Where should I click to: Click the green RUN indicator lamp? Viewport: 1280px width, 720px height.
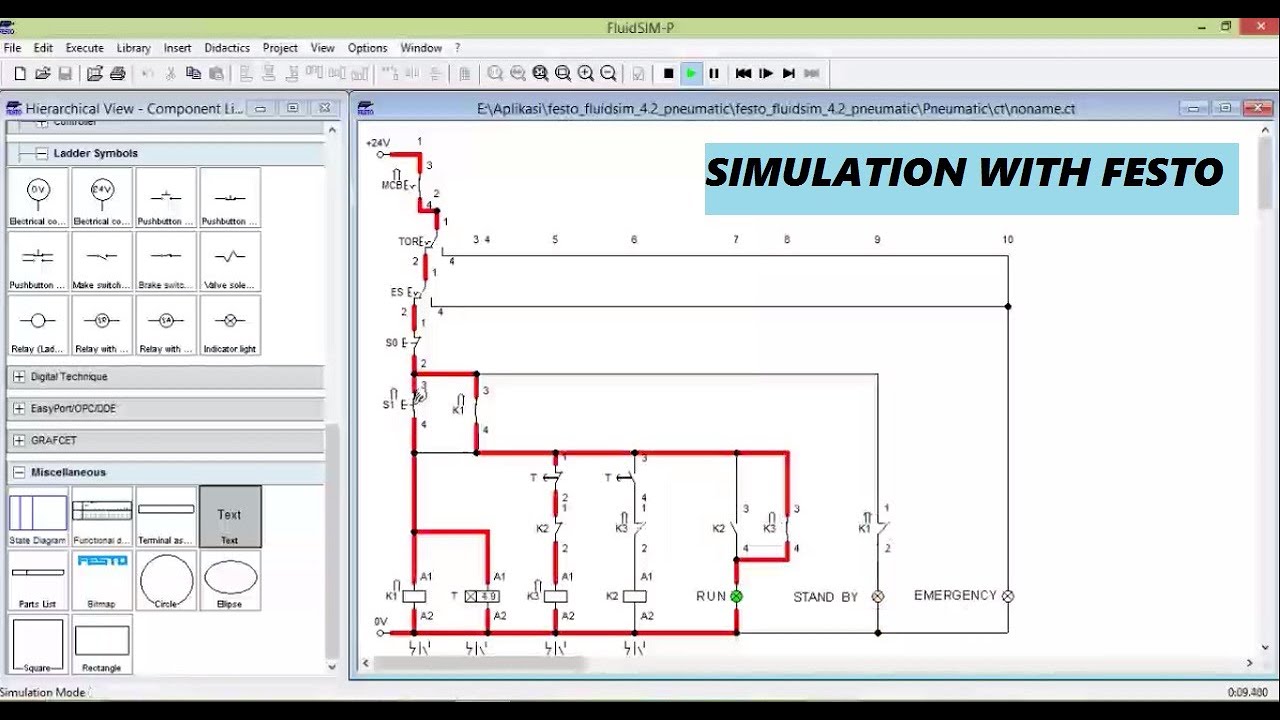pos(737,596)
